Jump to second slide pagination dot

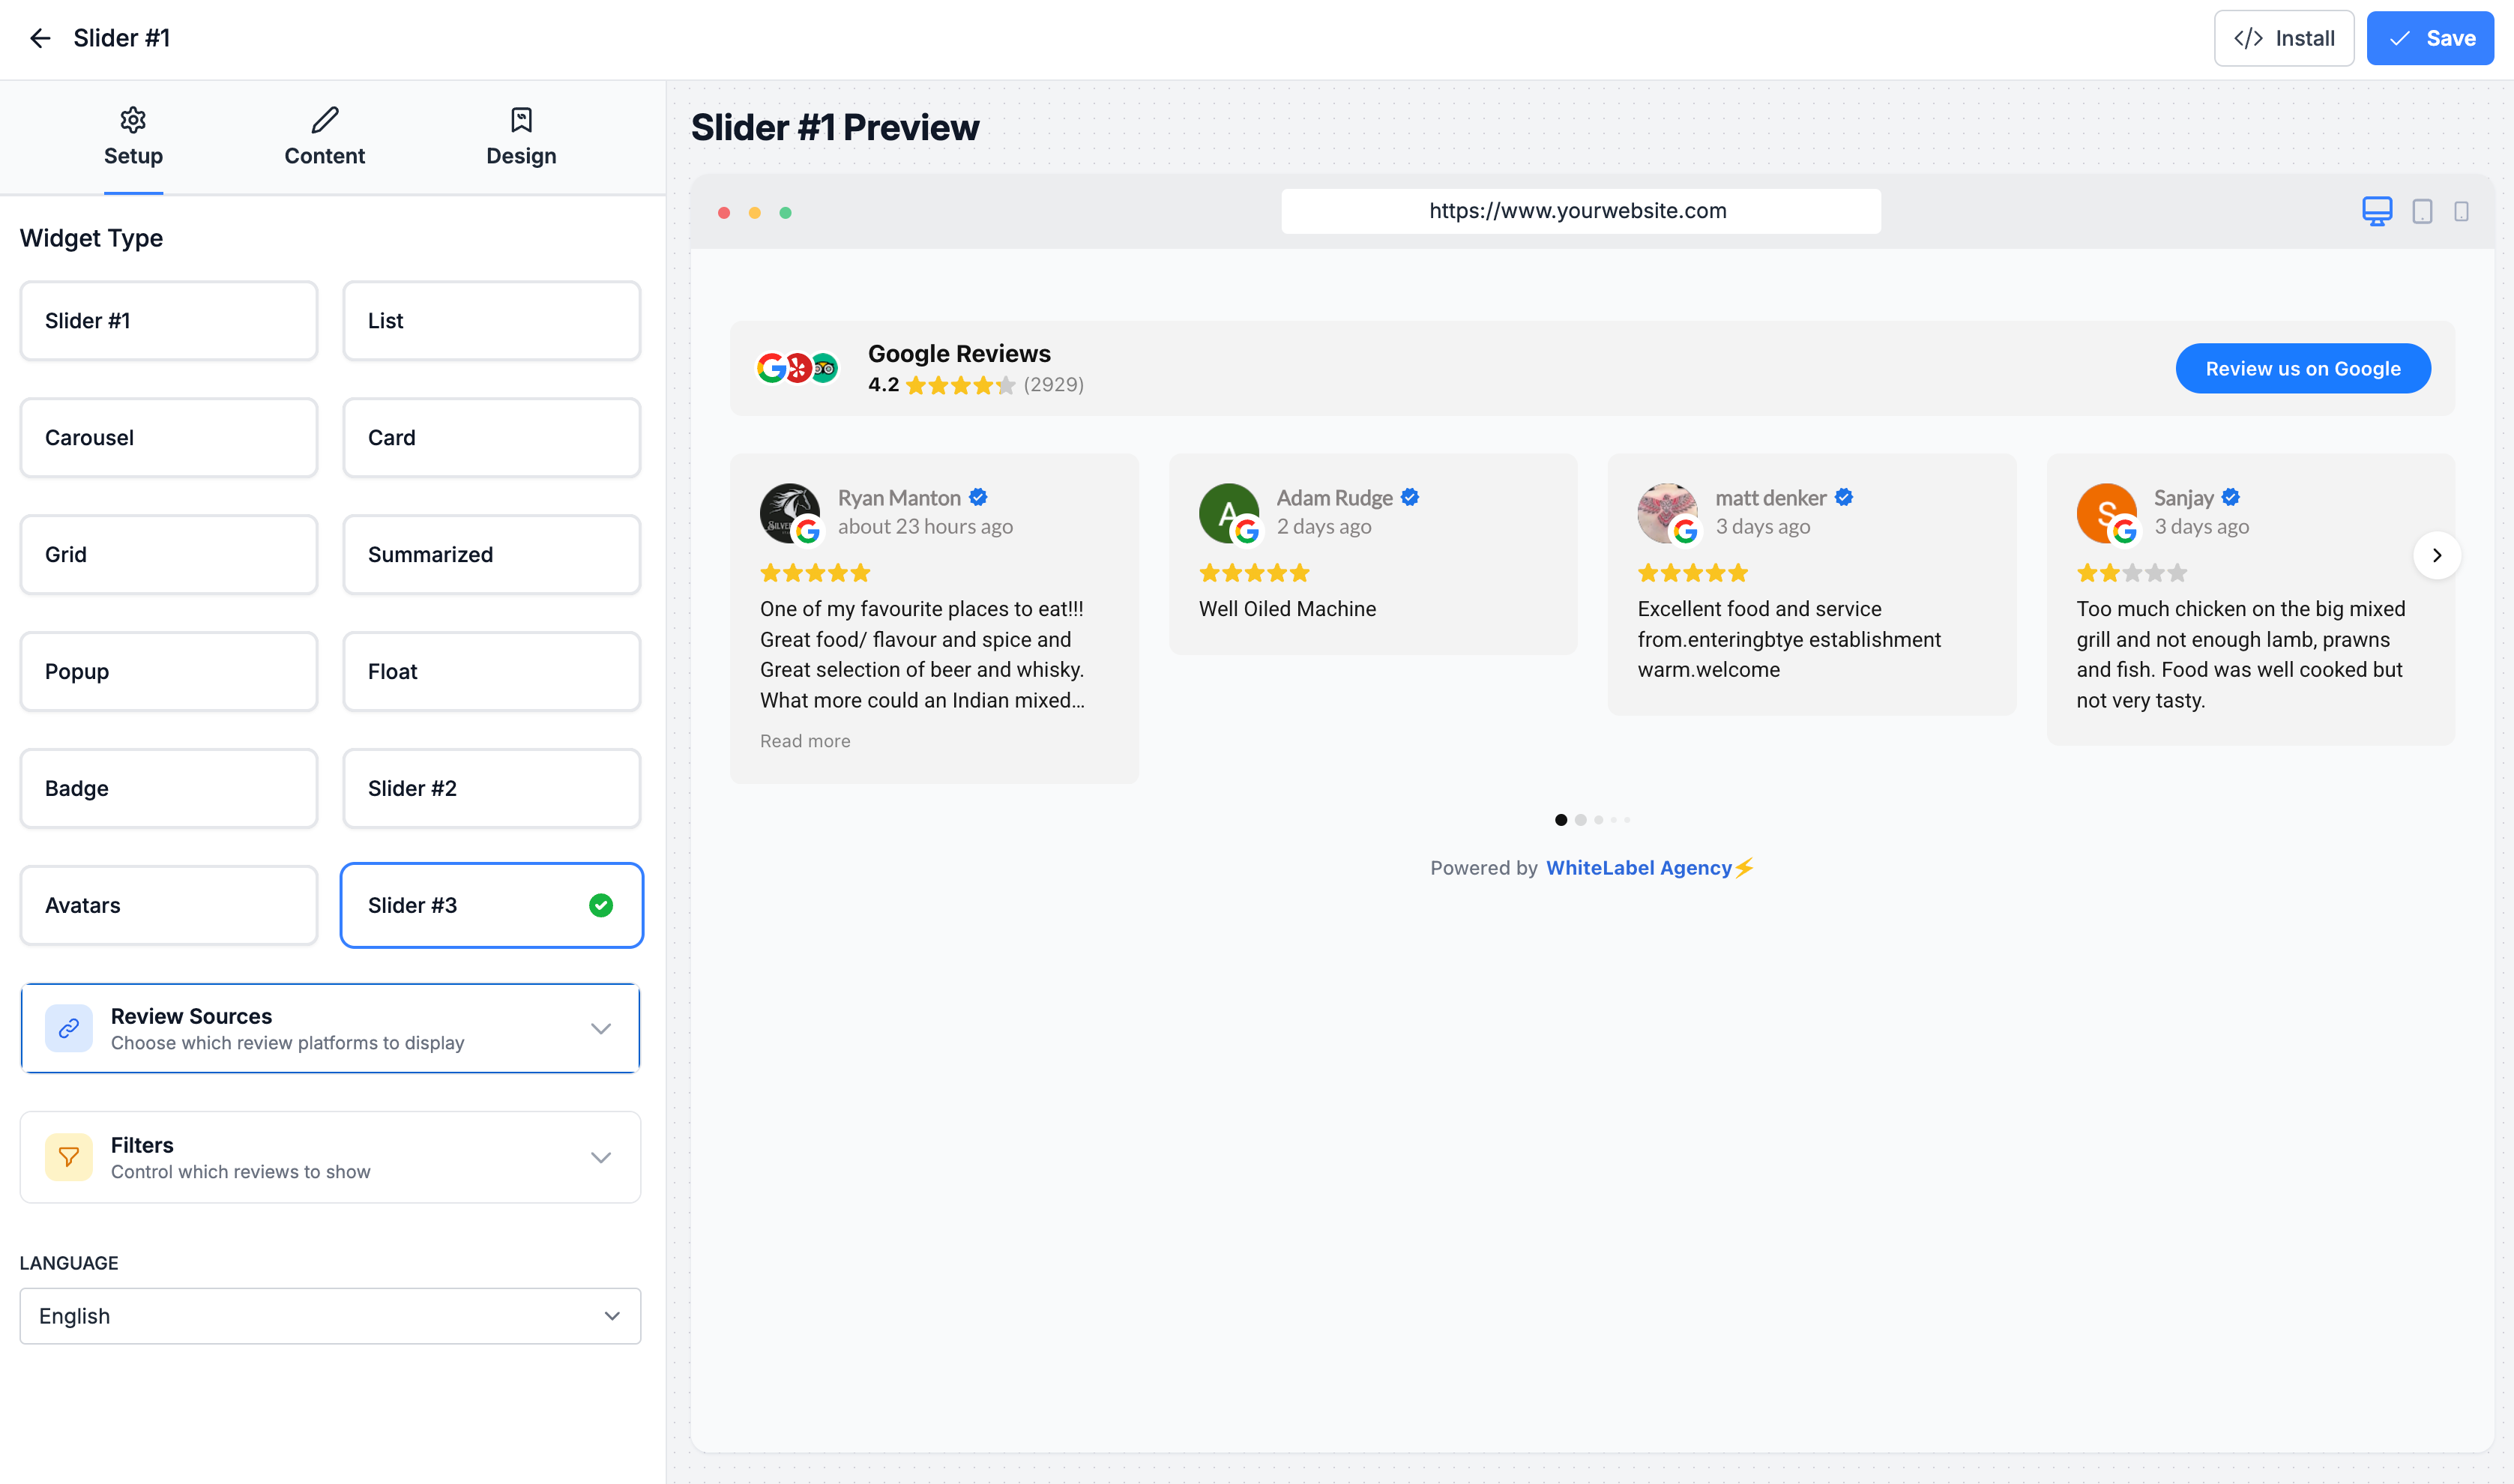coord(1580,820)
